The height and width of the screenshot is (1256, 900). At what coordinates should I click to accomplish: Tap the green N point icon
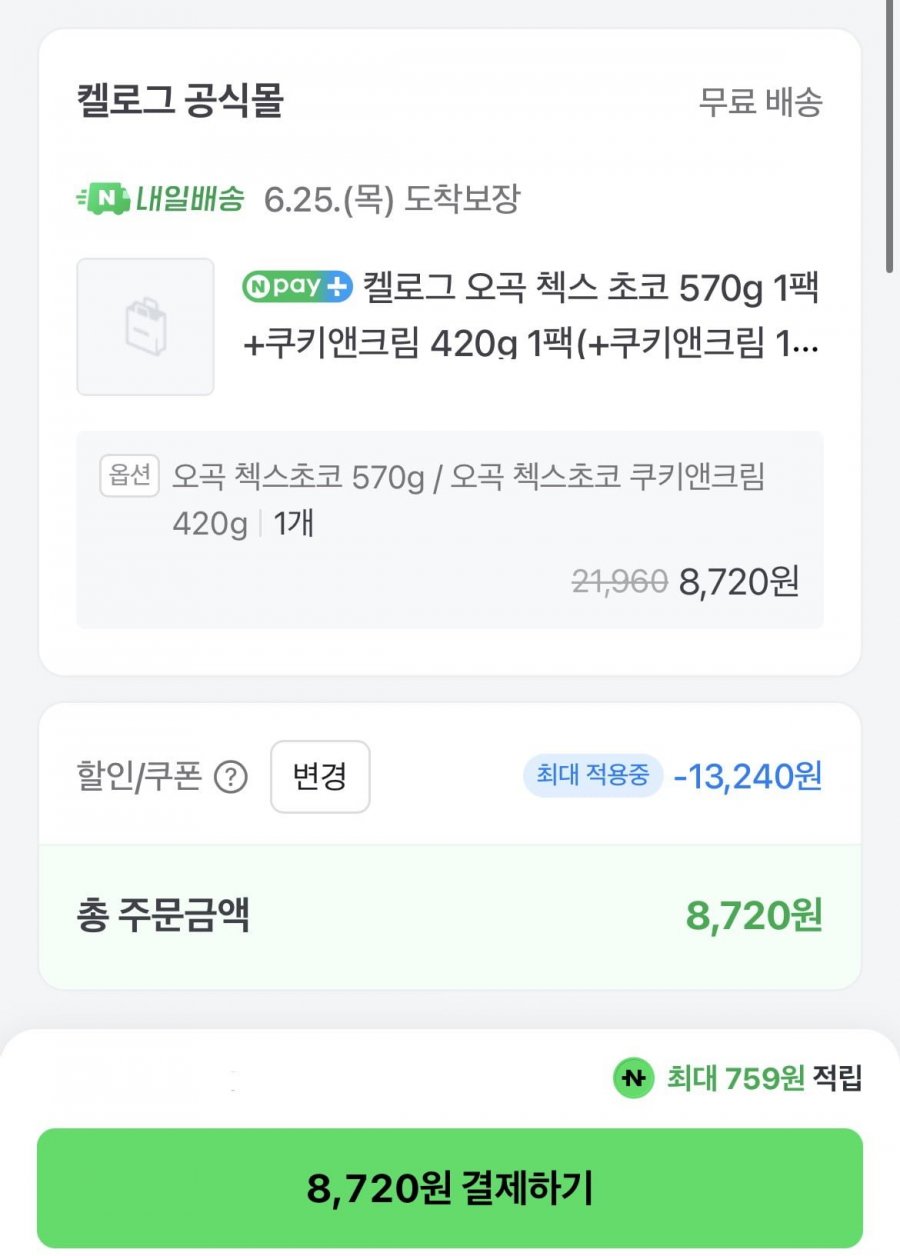(x=633, y=1078)
